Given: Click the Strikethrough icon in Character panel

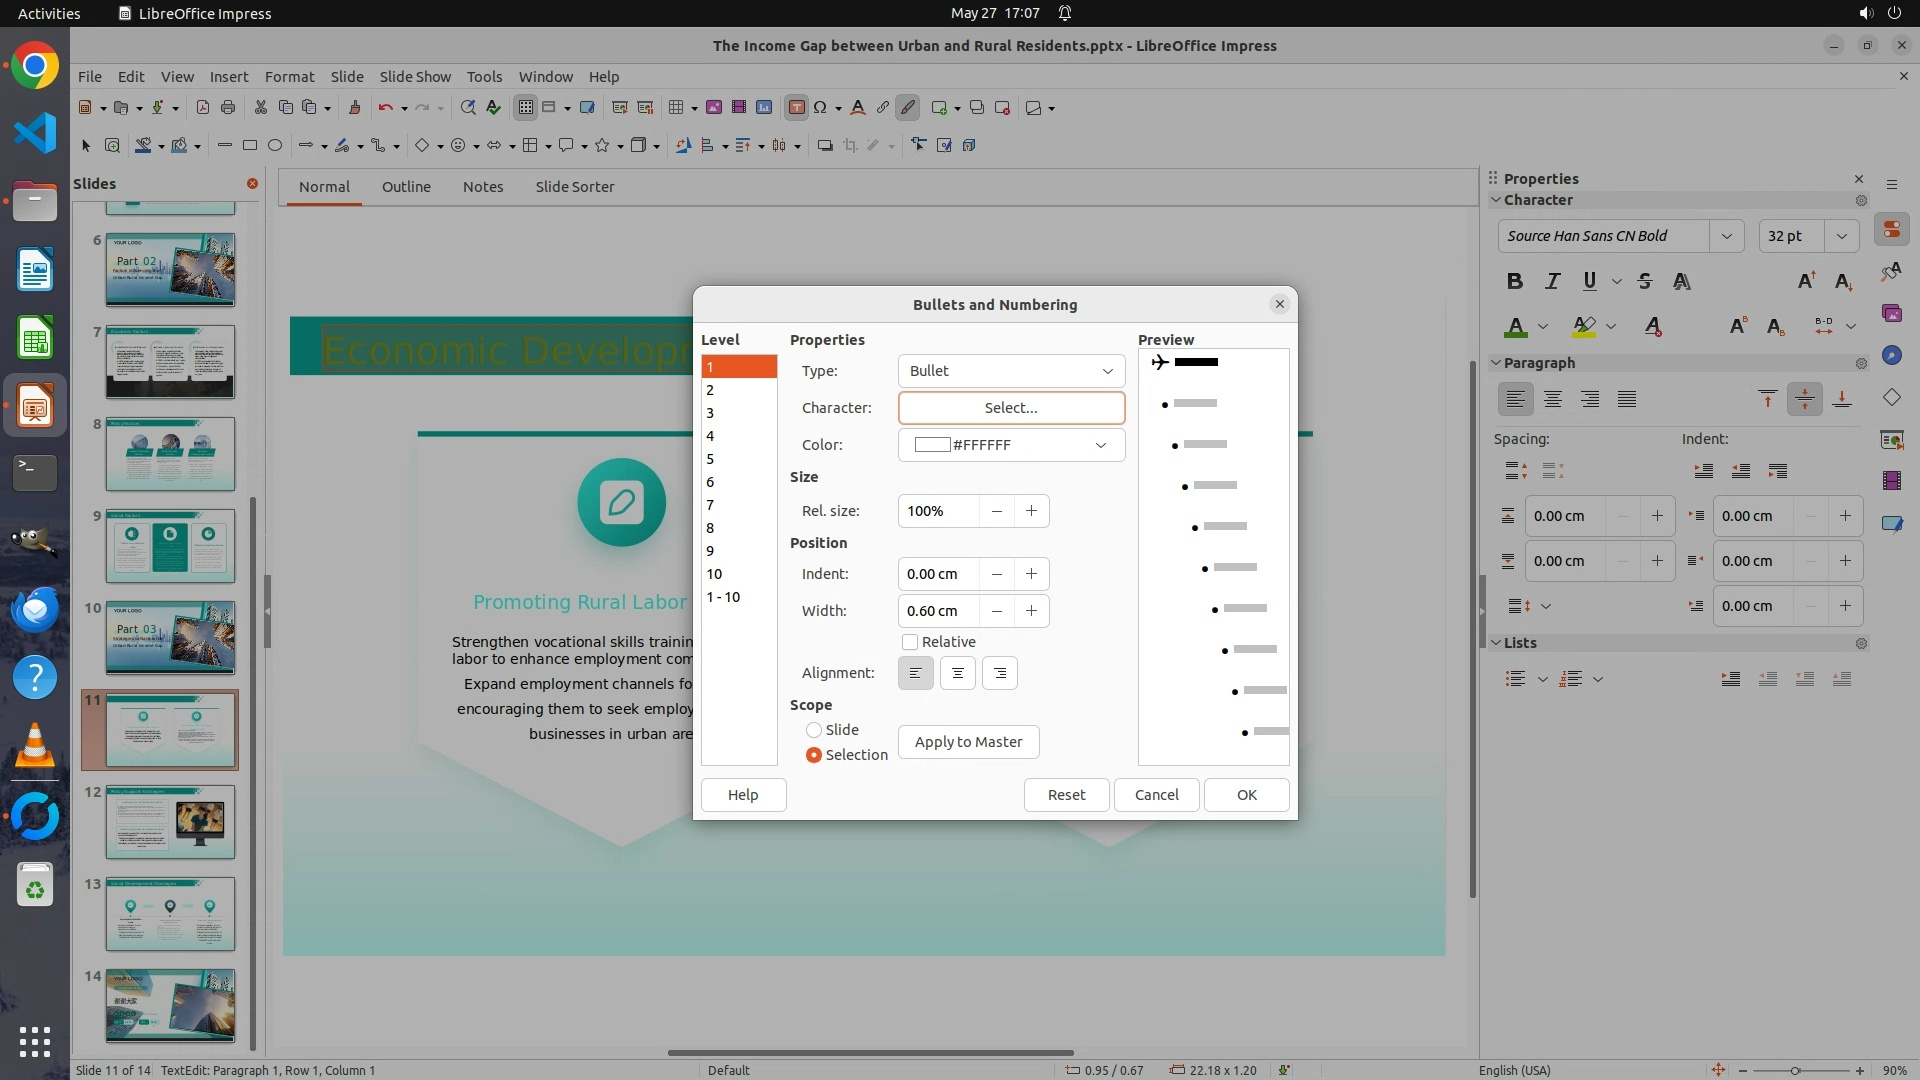Looking at the screenshot, I should click(x=1645, y=281).
